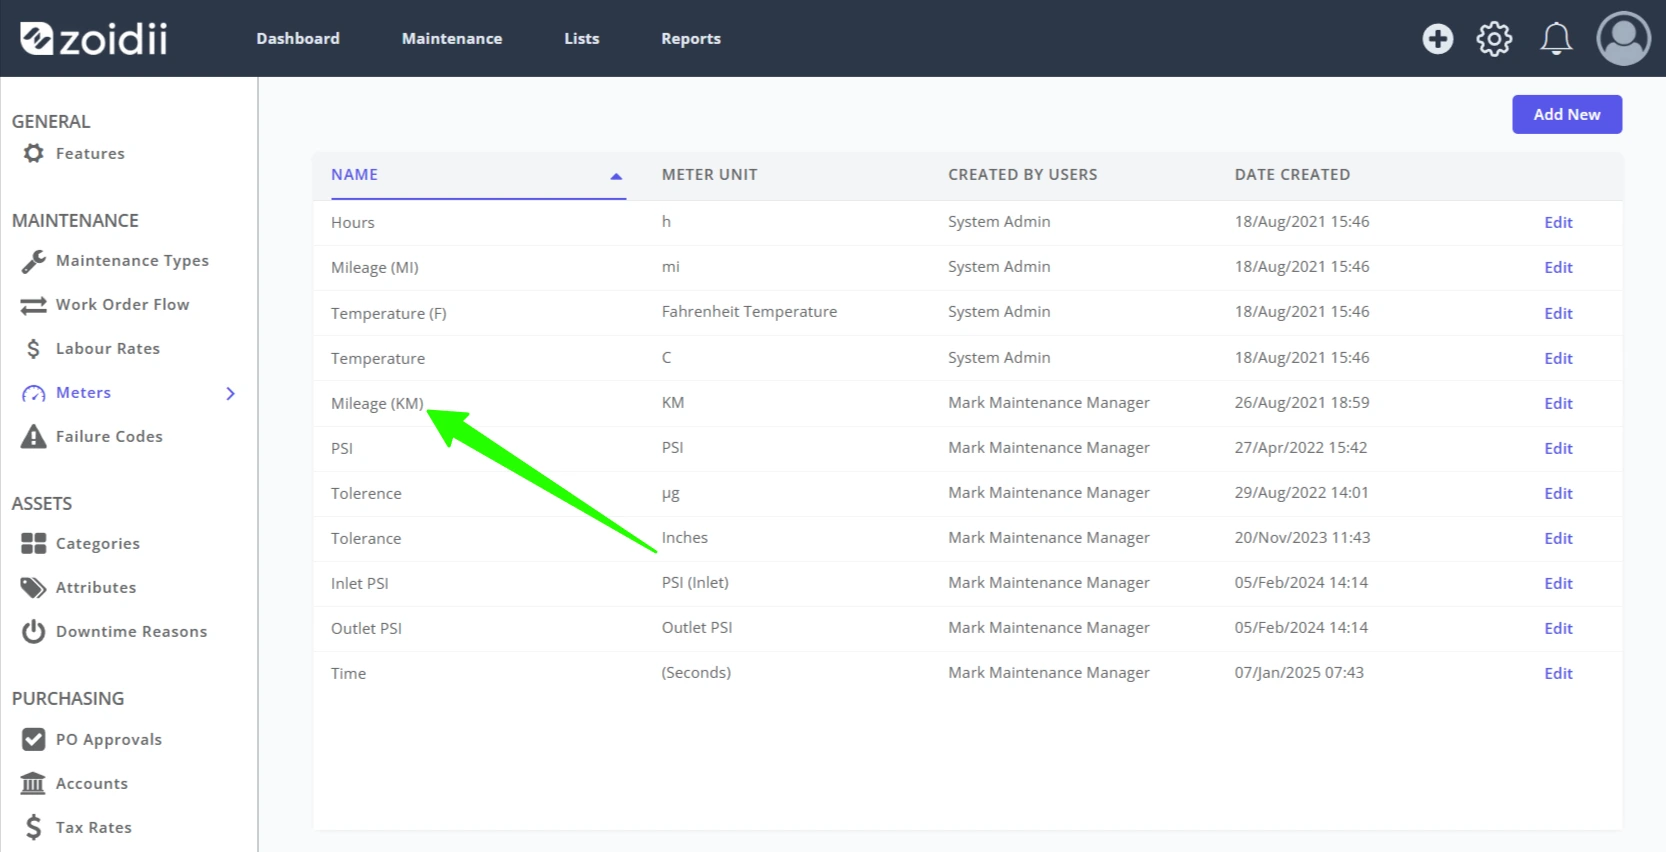
Task: Edit the Outlet PSI meter
Action: (x=1558, y=628)
